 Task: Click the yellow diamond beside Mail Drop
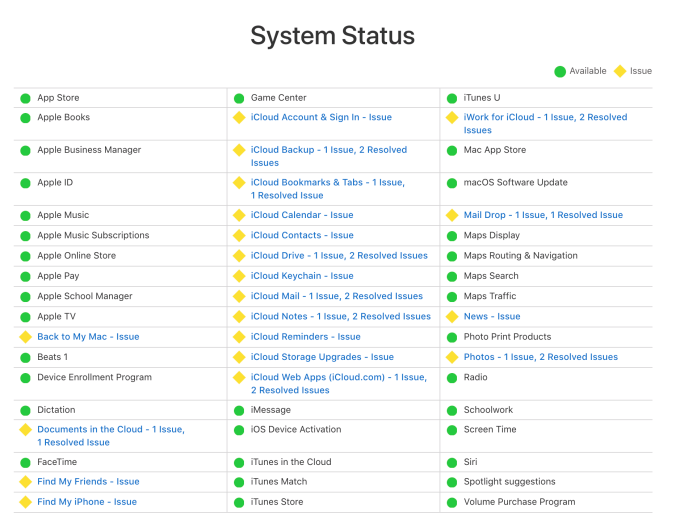pos(452,215)
